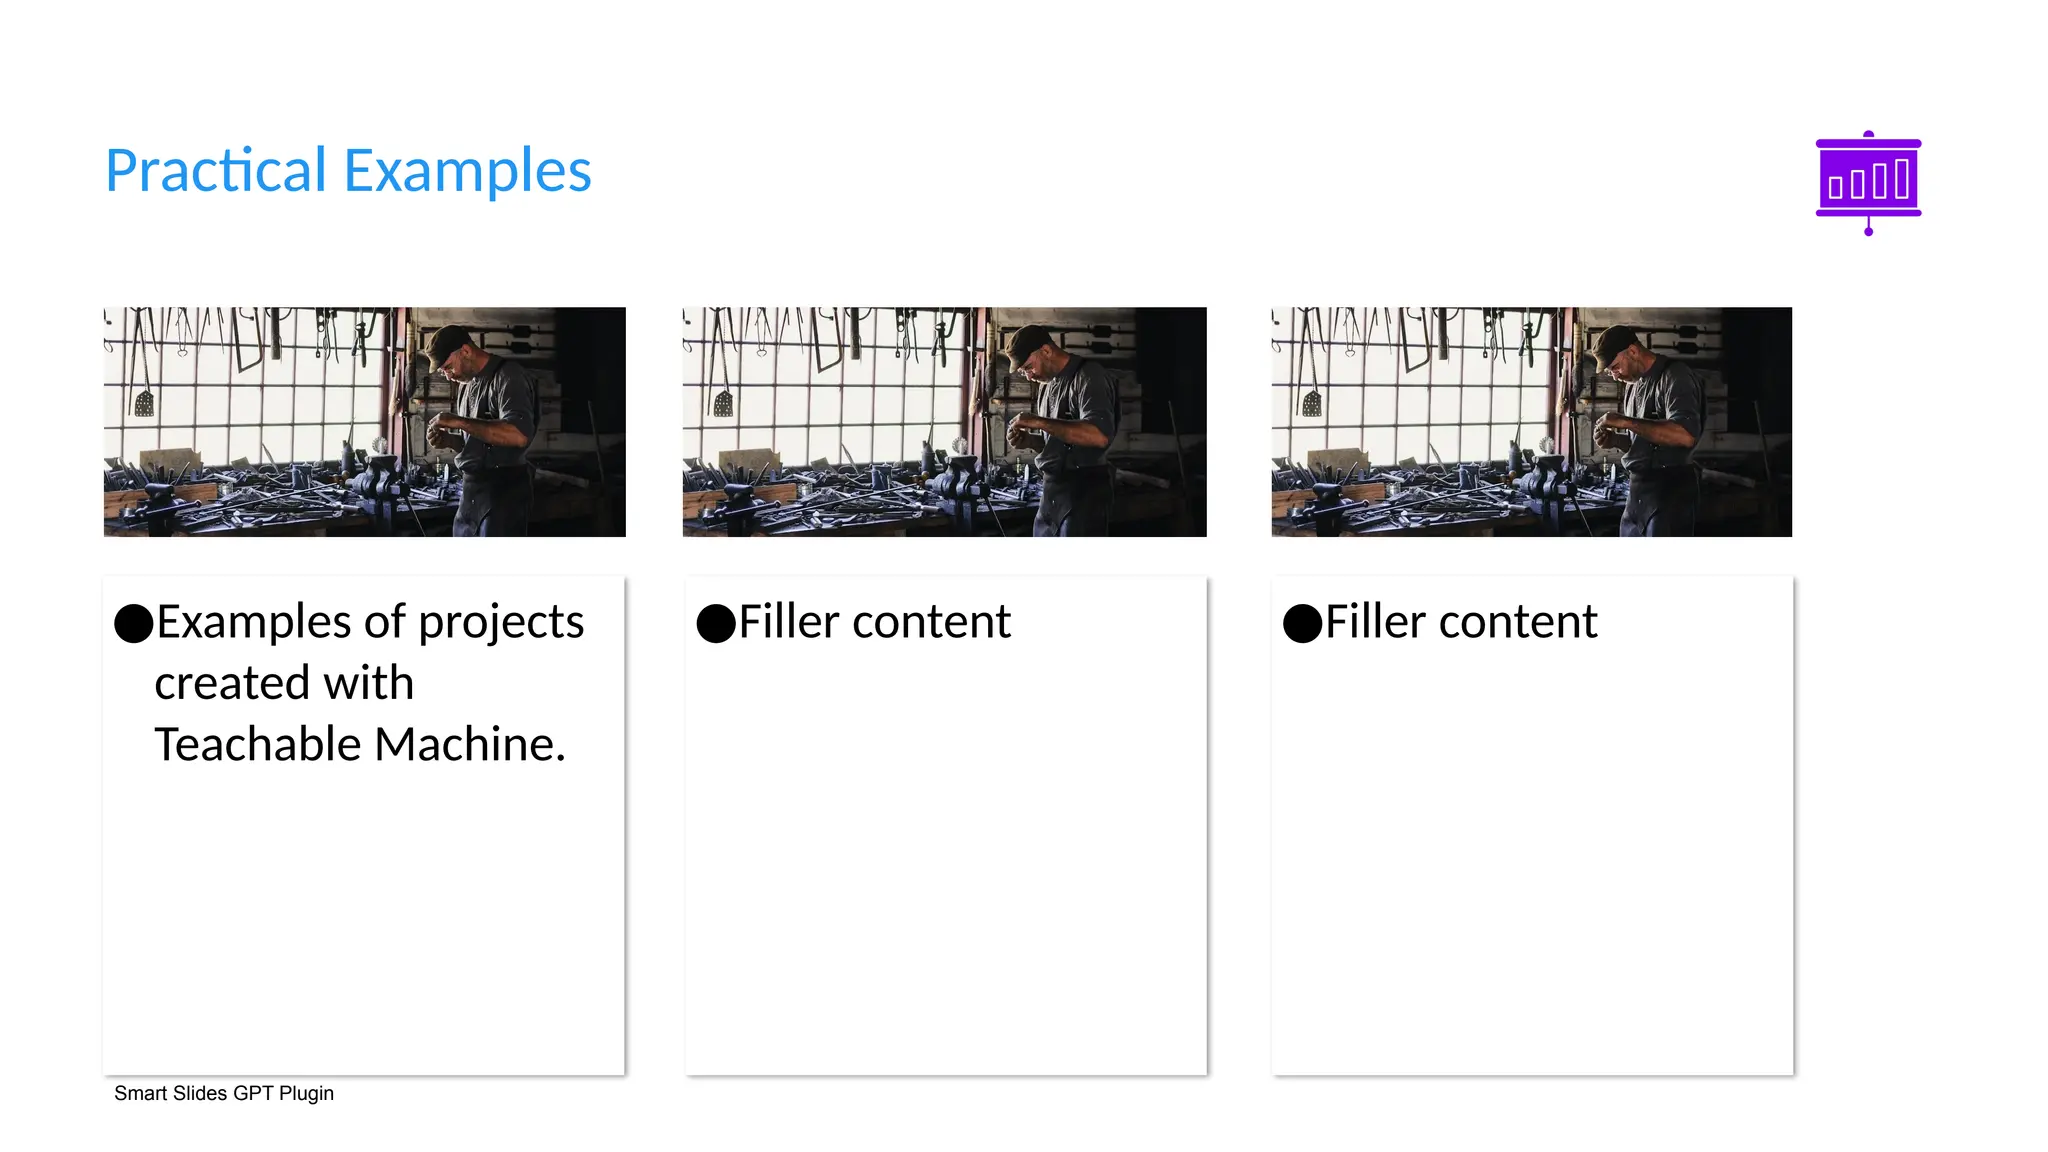Click the bullet of the middle 'Filler content'
2048x1152 pixels.
click(x=716, y=623)
